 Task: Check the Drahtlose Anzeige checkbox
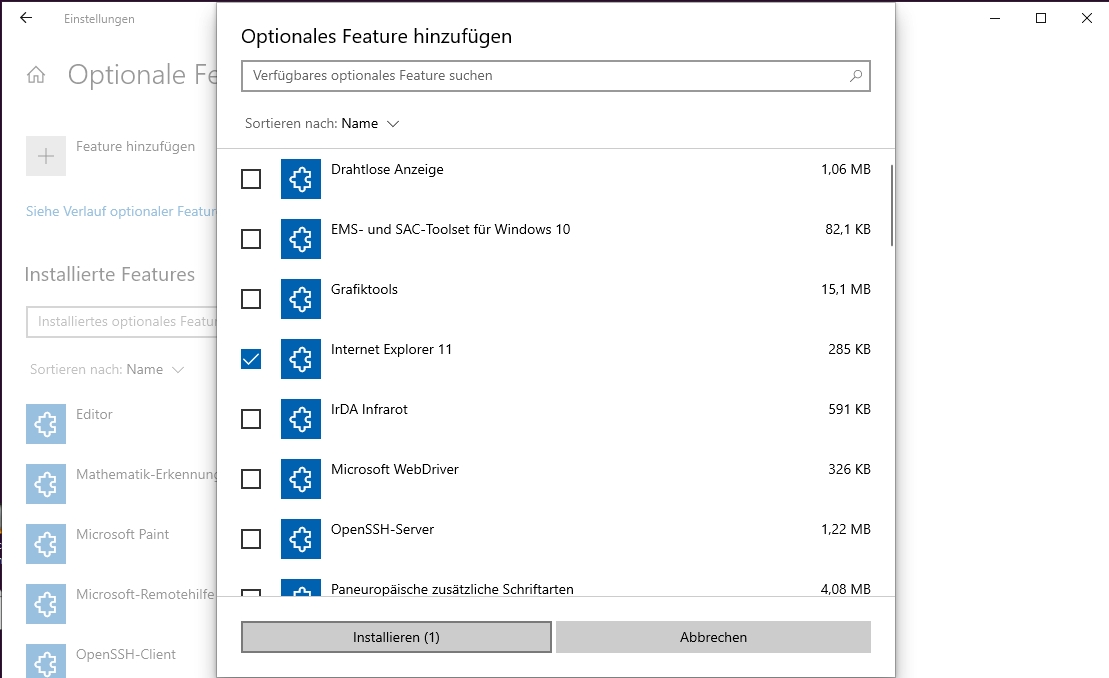point(251,179)
